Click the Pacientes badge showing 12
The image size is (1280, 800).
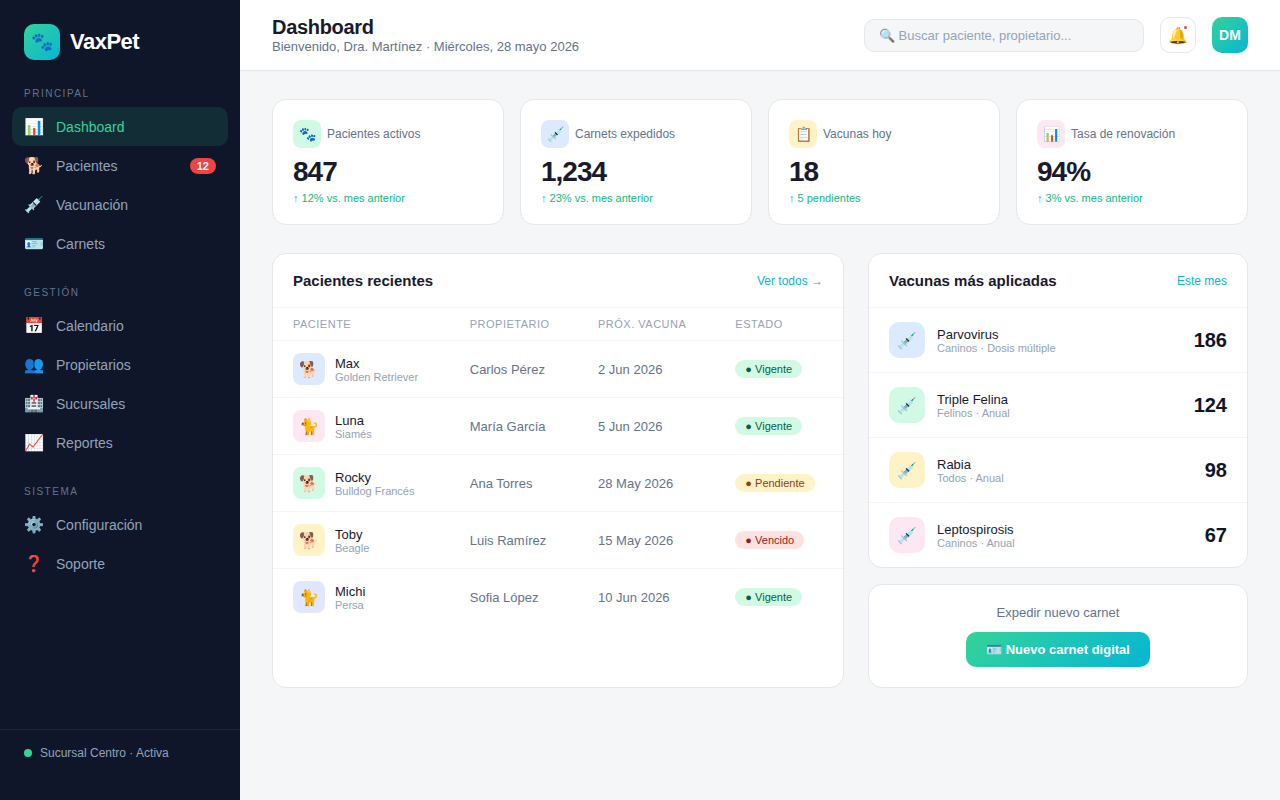click(x=203, y=166)
